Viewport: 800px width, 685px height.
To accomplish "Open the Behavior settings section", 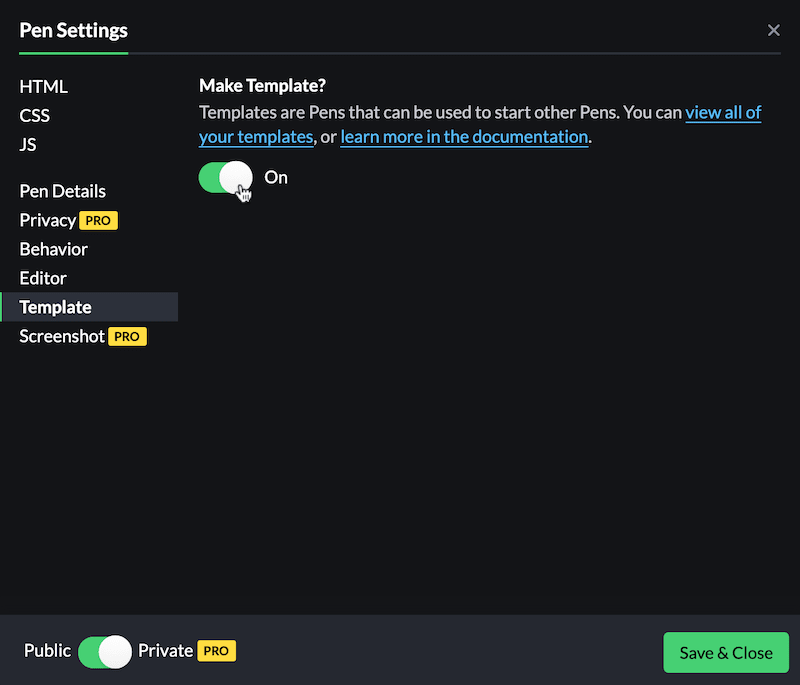I will tap(53, 248).
